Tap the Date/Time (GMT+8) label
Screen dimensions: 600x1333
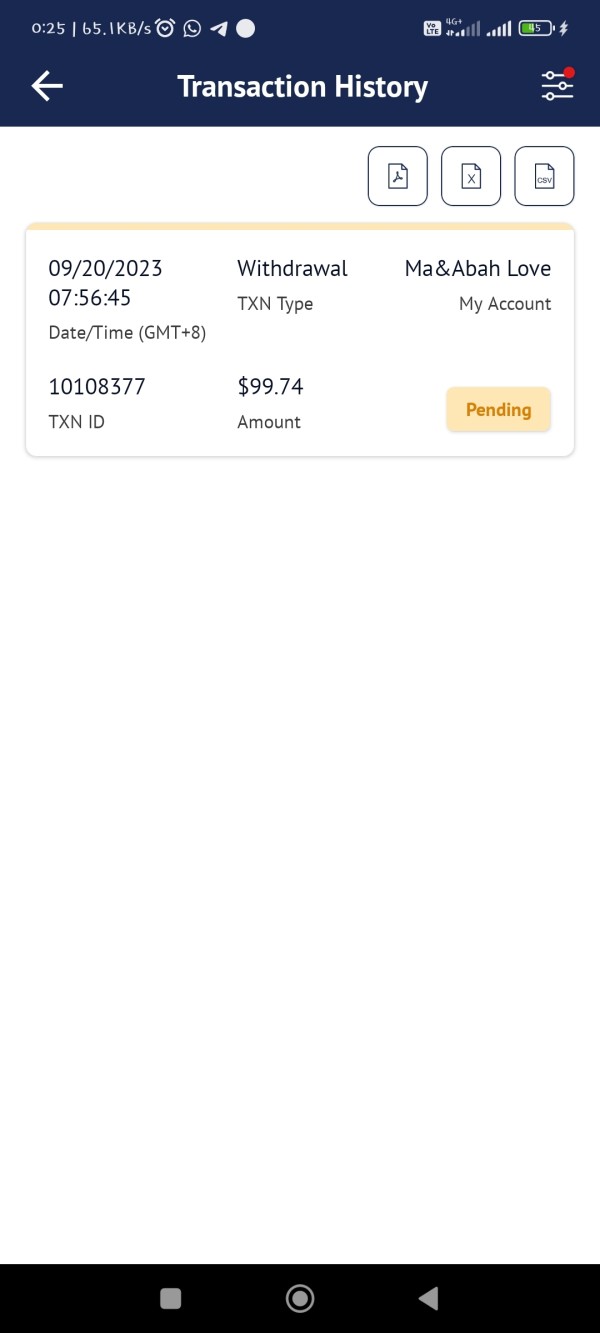(x=127, y=333)
